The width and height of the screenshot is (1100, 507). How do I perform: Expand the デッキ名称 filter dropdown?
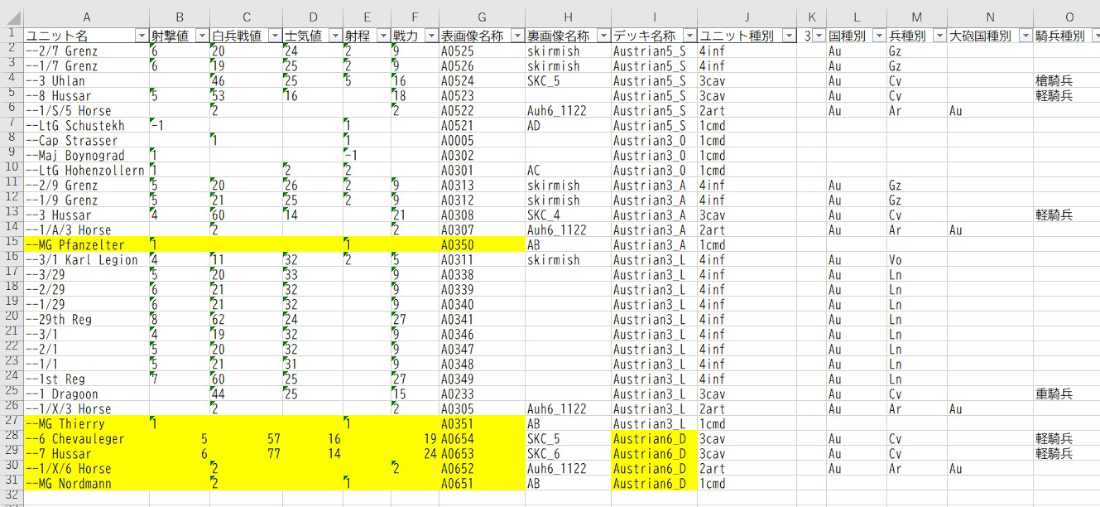click(688, 36)
